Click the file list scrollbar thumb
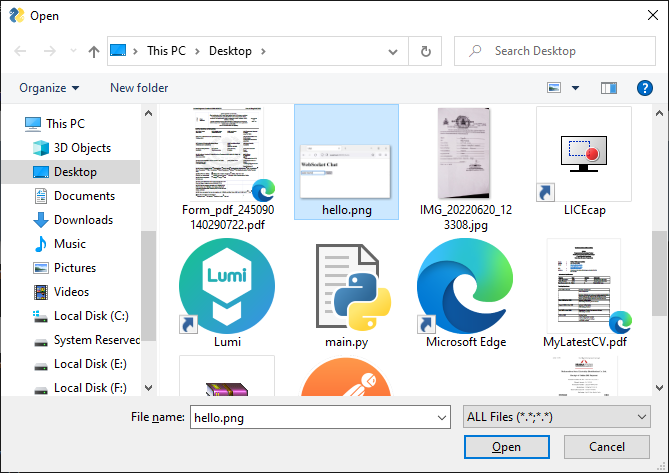The height and width of the screenshot is (473, 670). click(x=659, y=273)
